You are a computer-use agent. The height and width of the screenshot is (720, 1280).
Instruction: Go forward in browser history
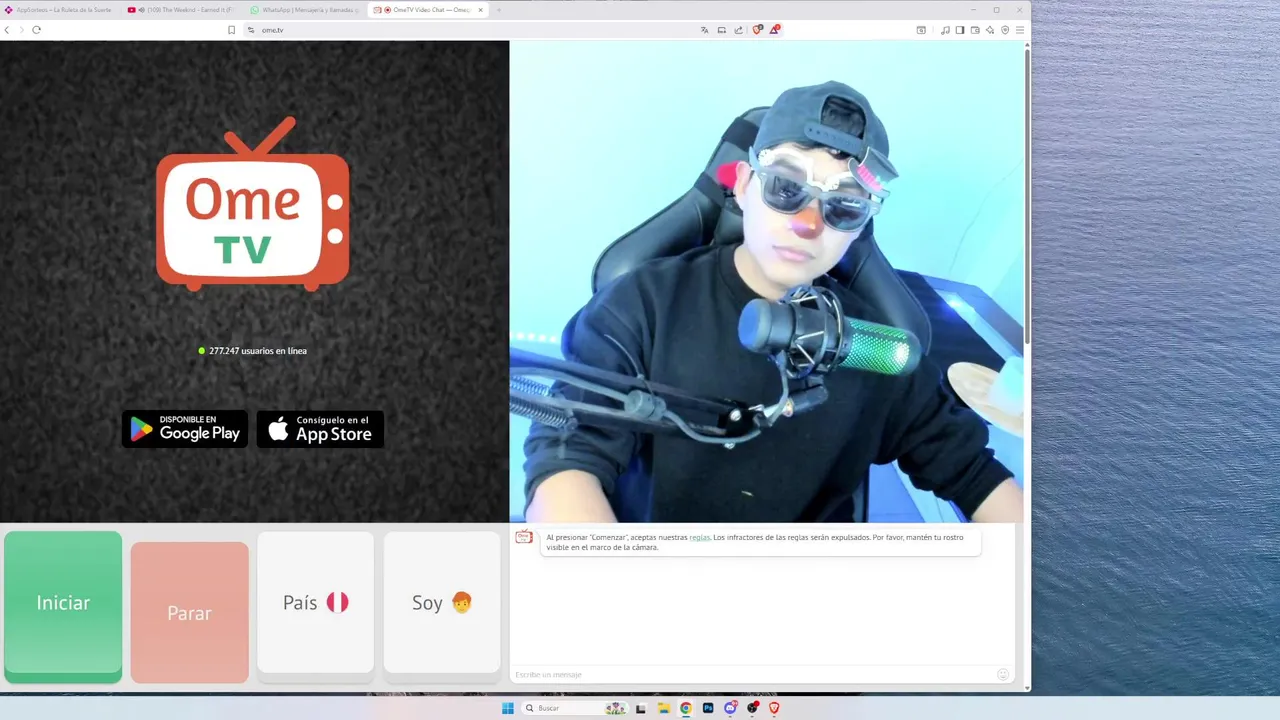coord(21,30)
